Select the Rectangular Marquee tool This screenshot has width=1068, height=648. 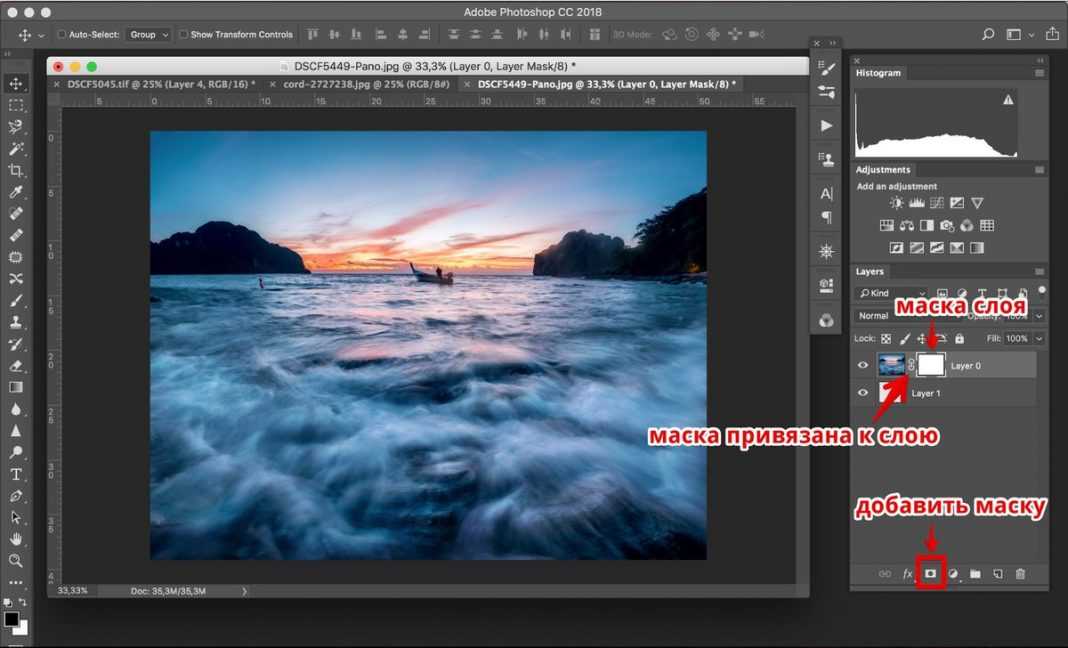pyautogui.click(x=16, y=105)
